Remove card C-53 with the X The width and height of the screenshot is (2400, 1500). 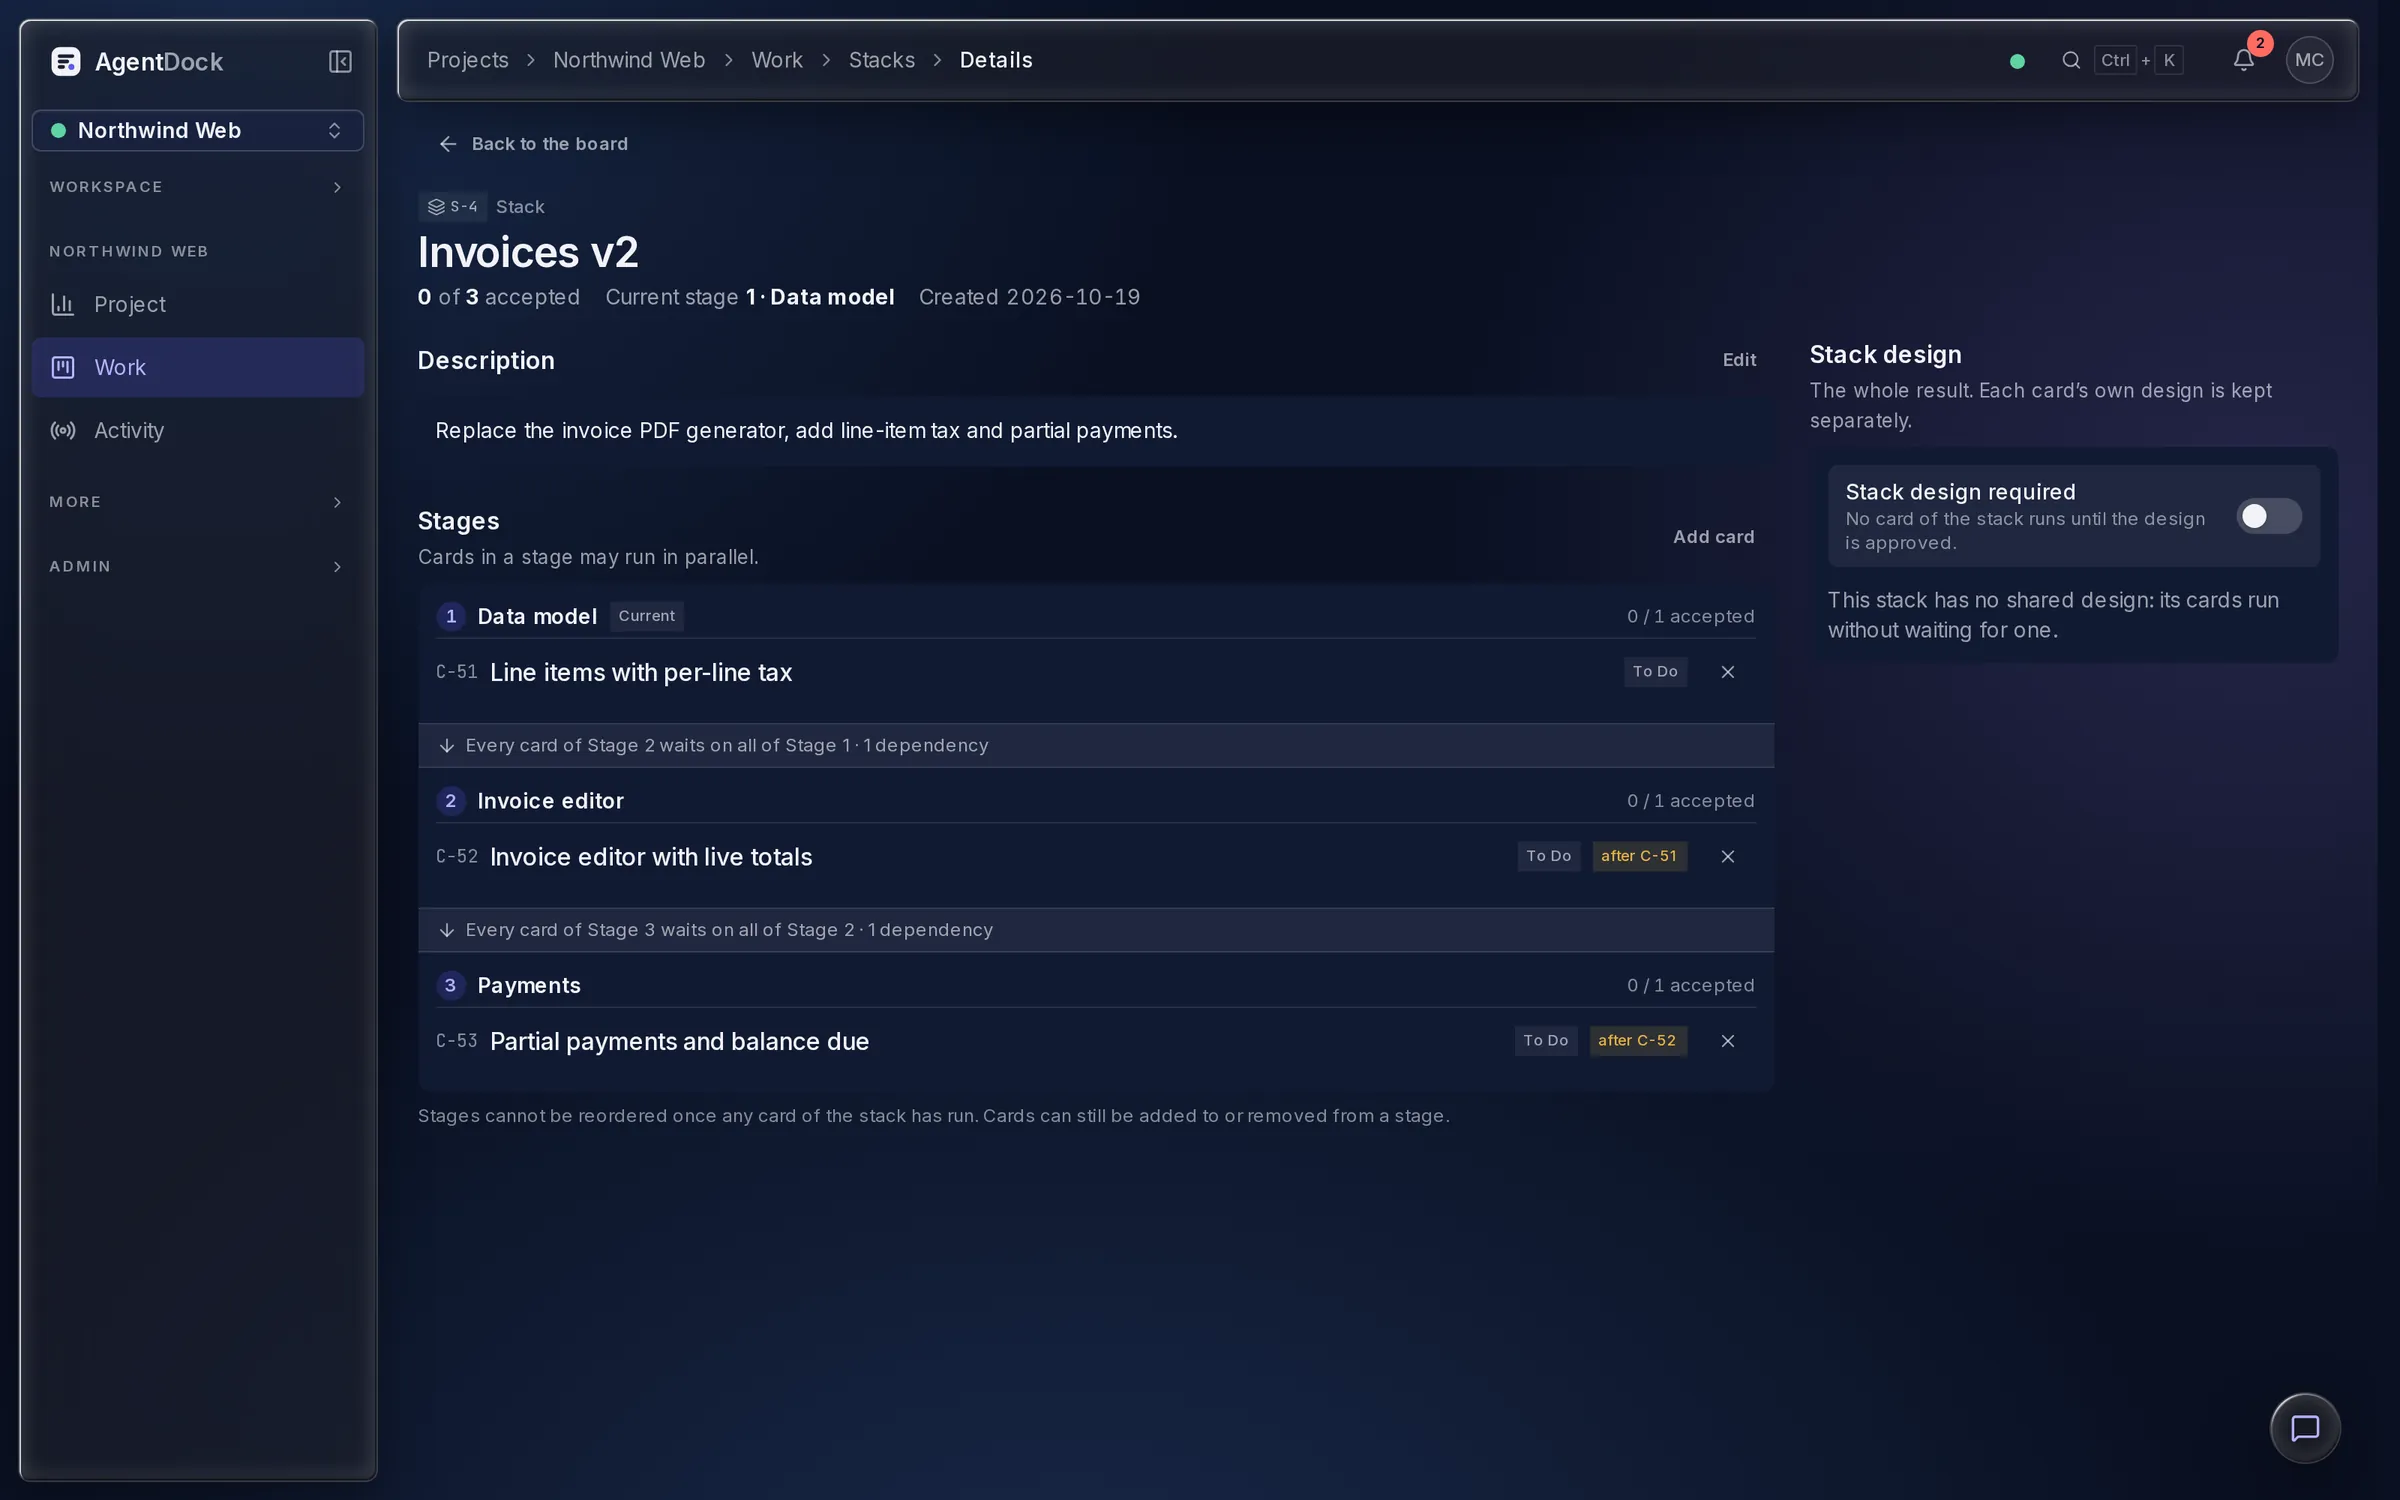[1727, 1041]
